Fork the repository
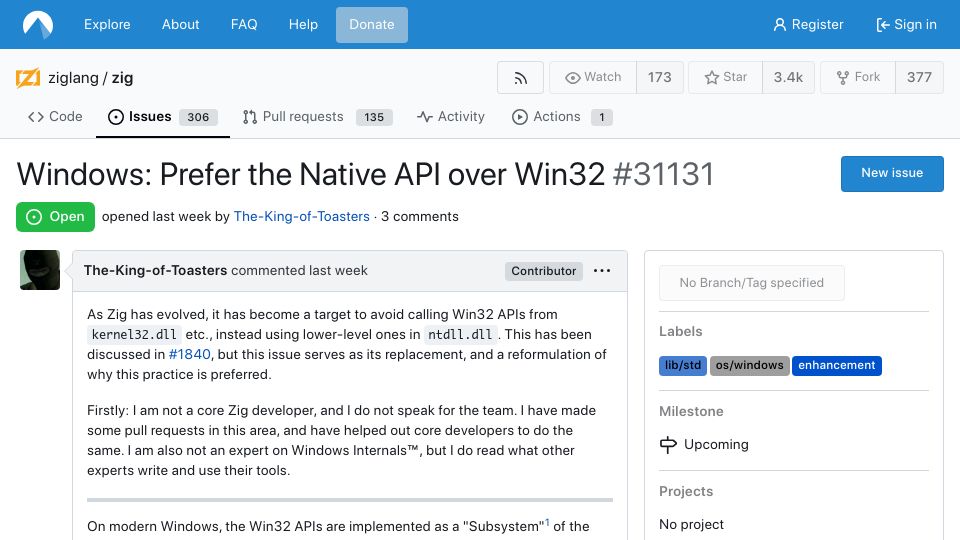The width and height of the screenshot is (960, 540). point(858,78)
